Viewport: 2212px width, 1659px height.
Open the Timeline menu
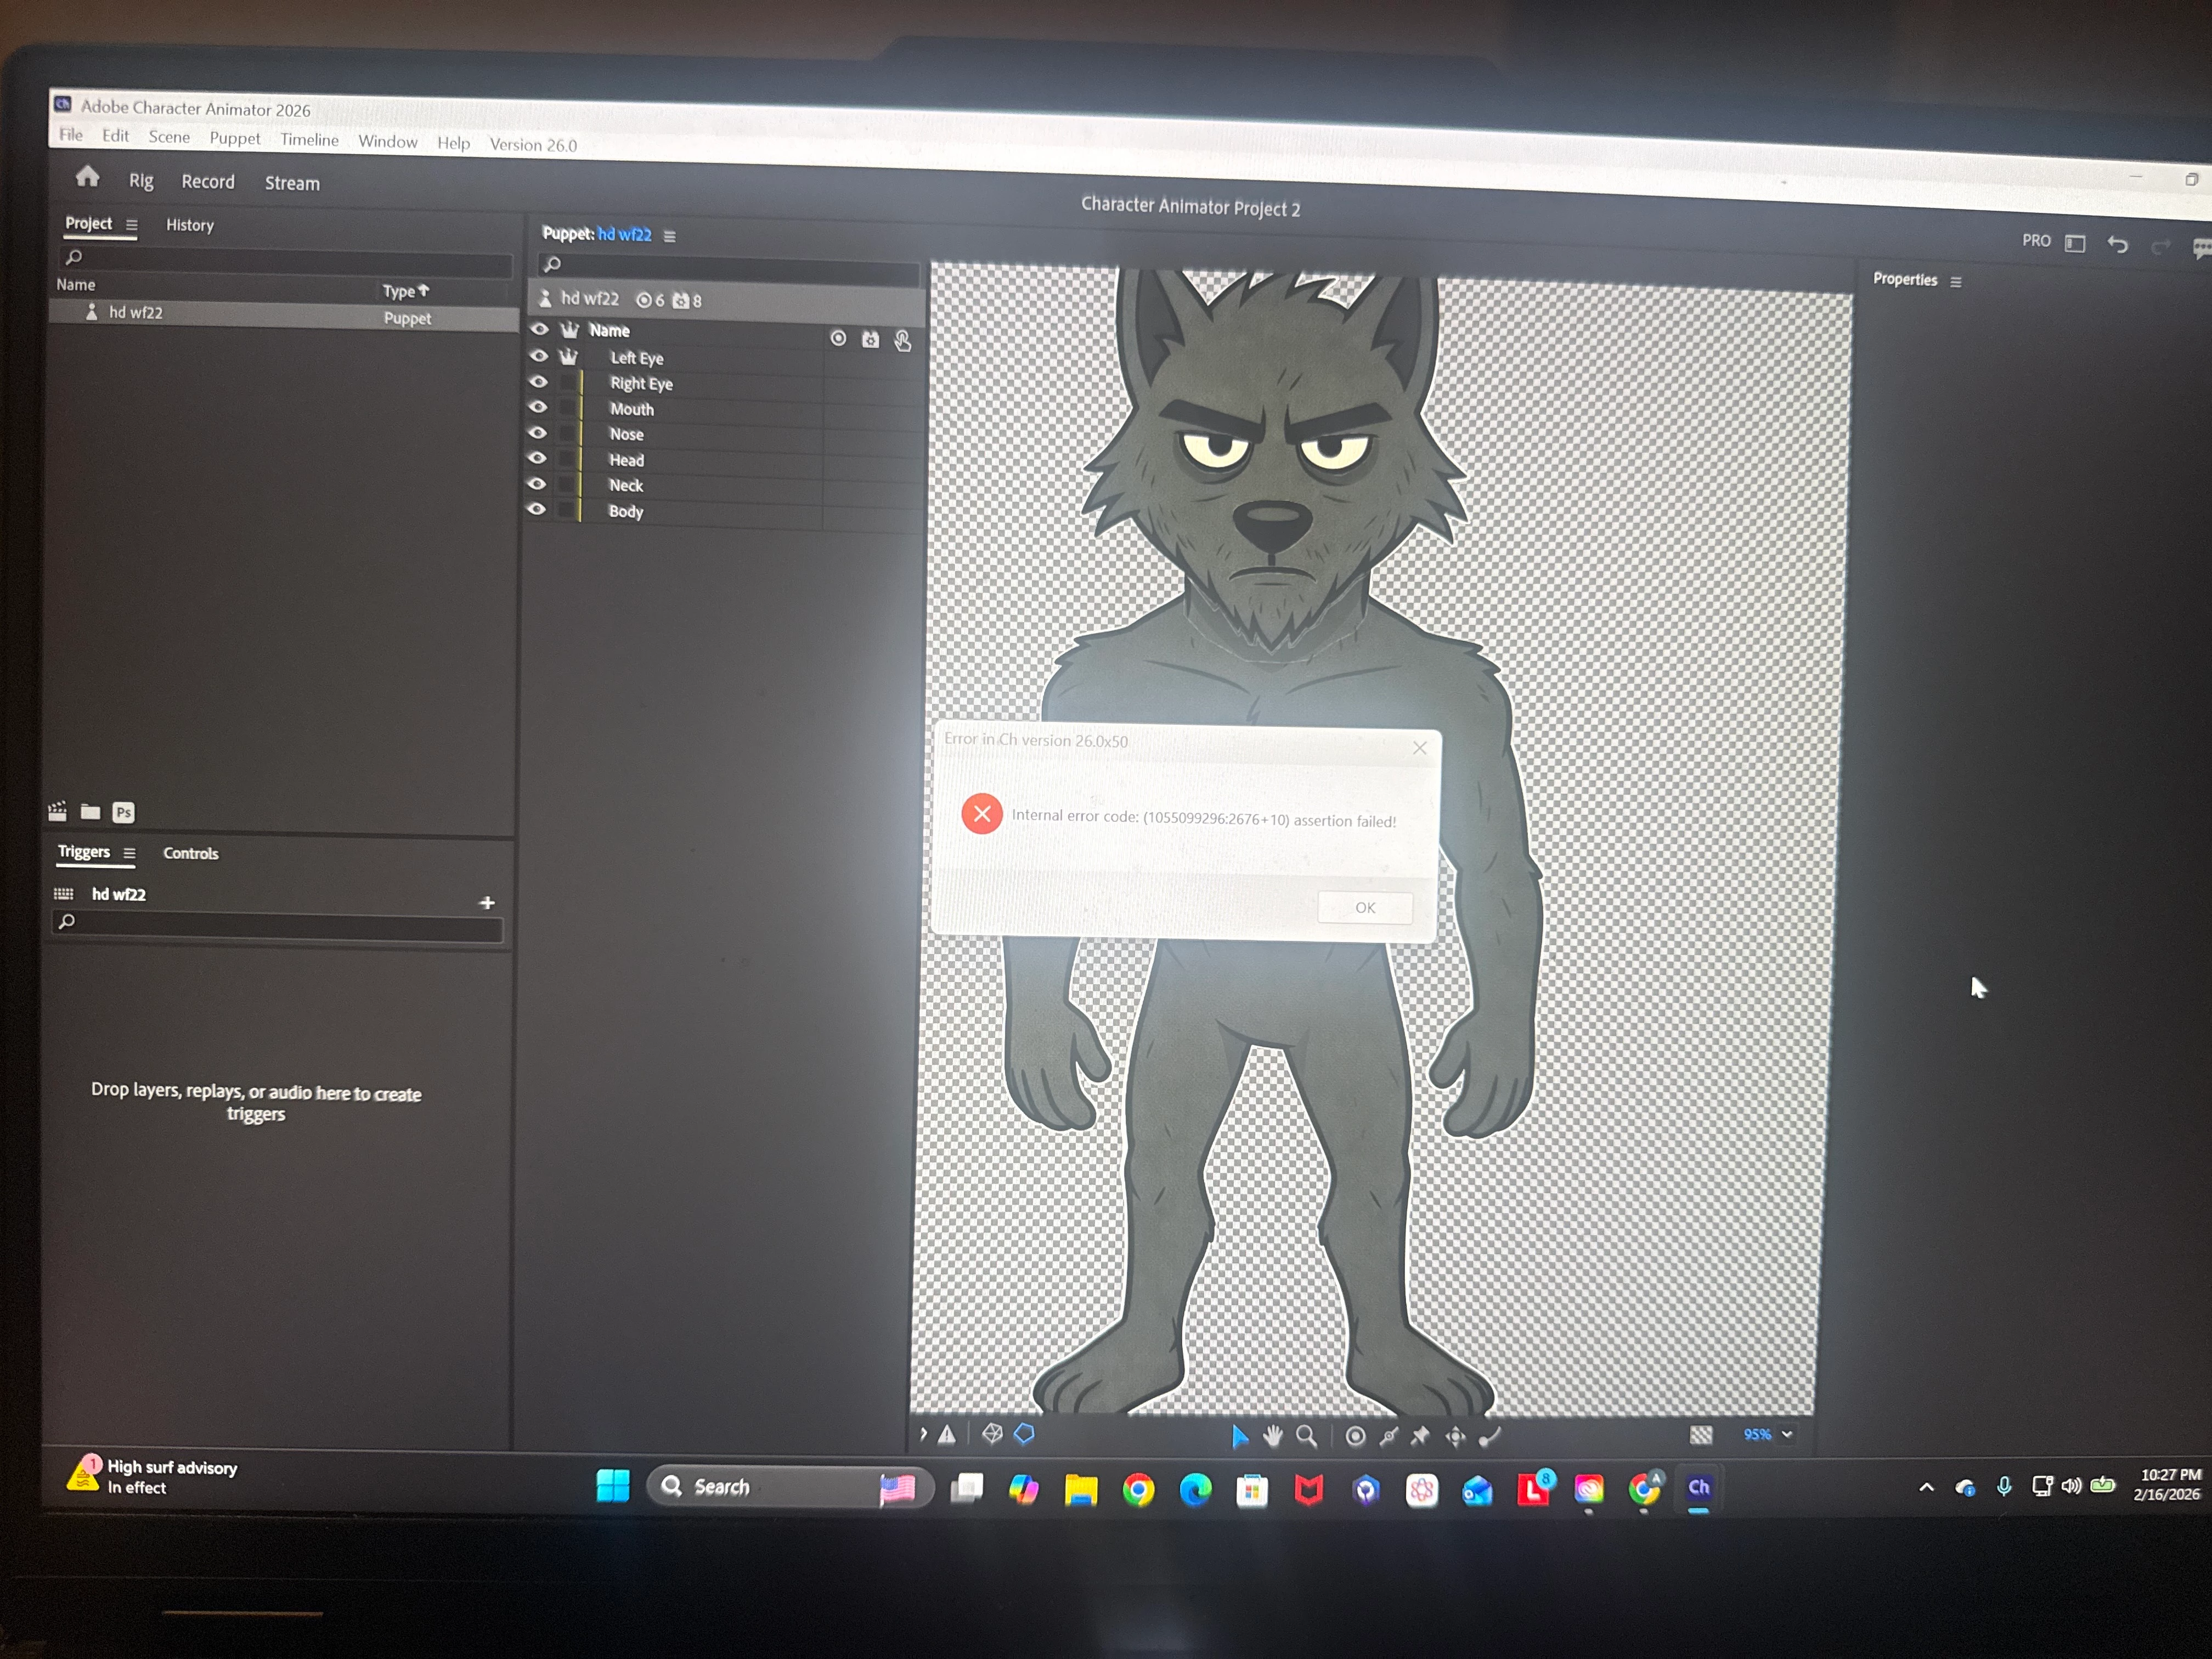pyautogui.click(x=309, y=140)
